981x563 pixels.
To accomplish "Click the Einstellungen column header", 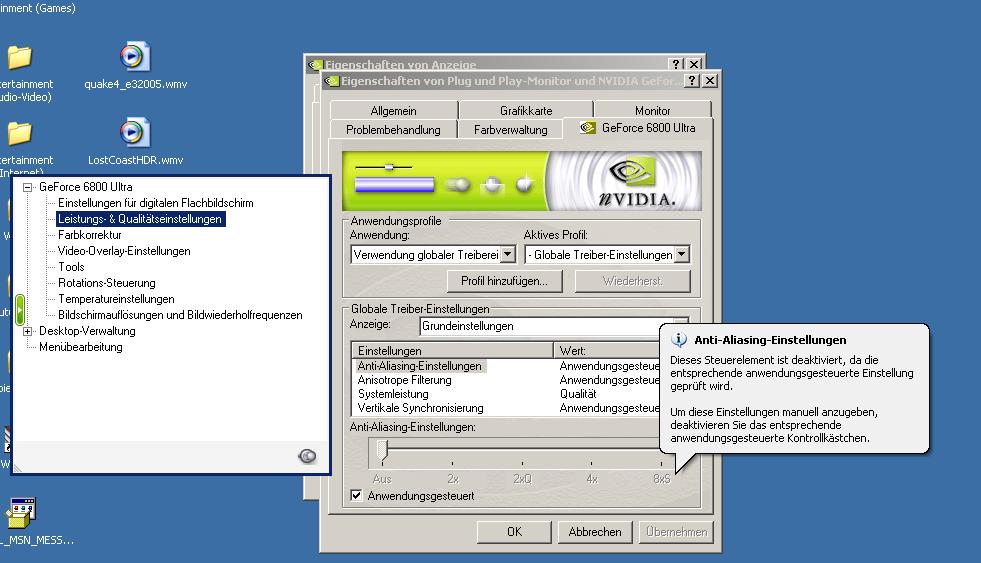I will click(x=453, y=351).
